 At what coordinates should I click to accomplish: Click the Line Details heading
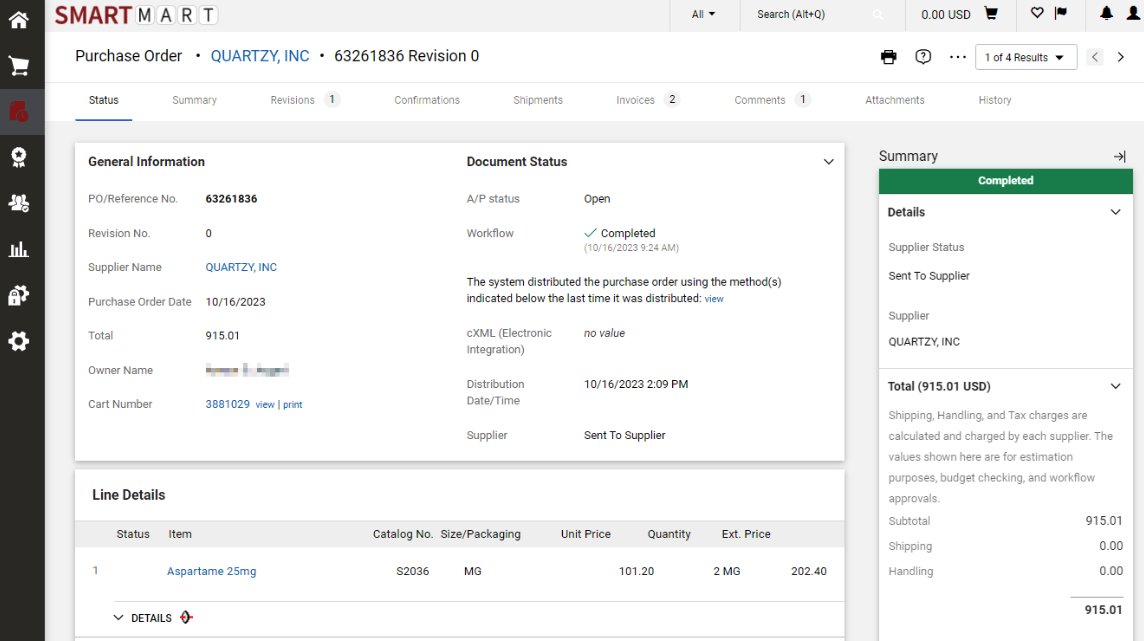[128, 495]
